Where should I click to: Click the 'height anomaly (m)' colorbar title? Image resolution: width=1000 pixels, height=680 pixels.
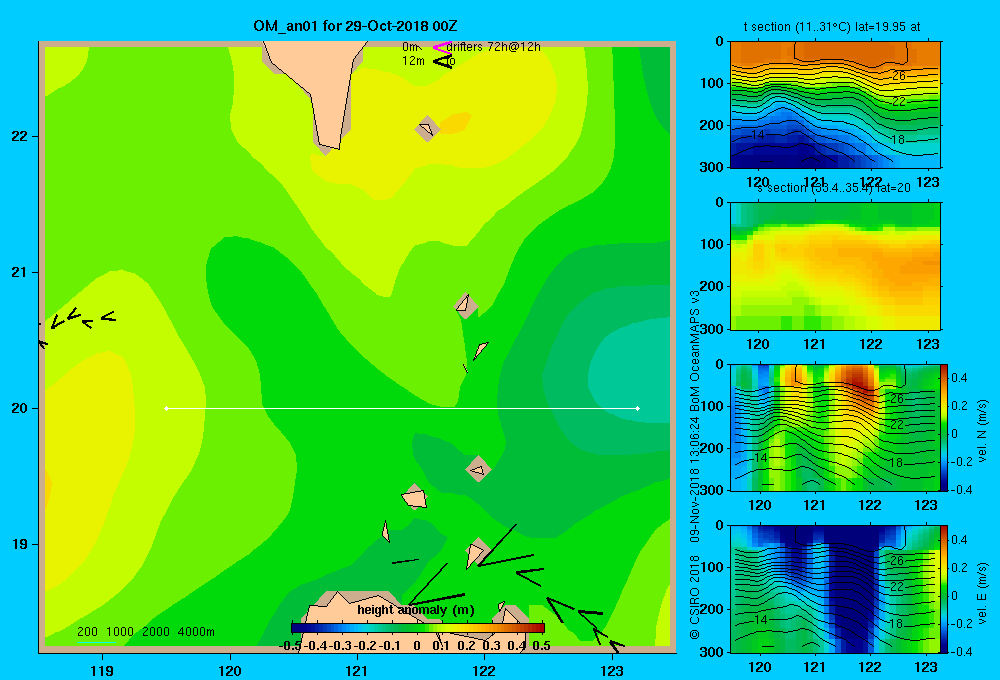pos(416,610)
